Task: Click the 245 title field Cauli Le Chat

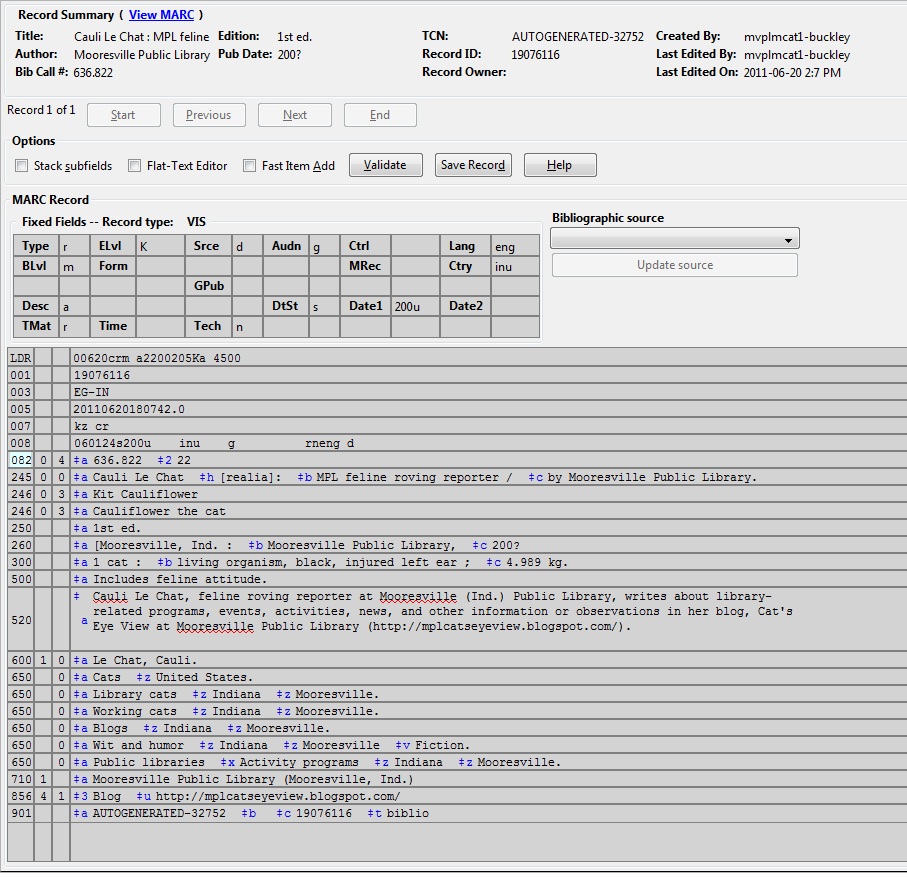Action: (488, 477)
